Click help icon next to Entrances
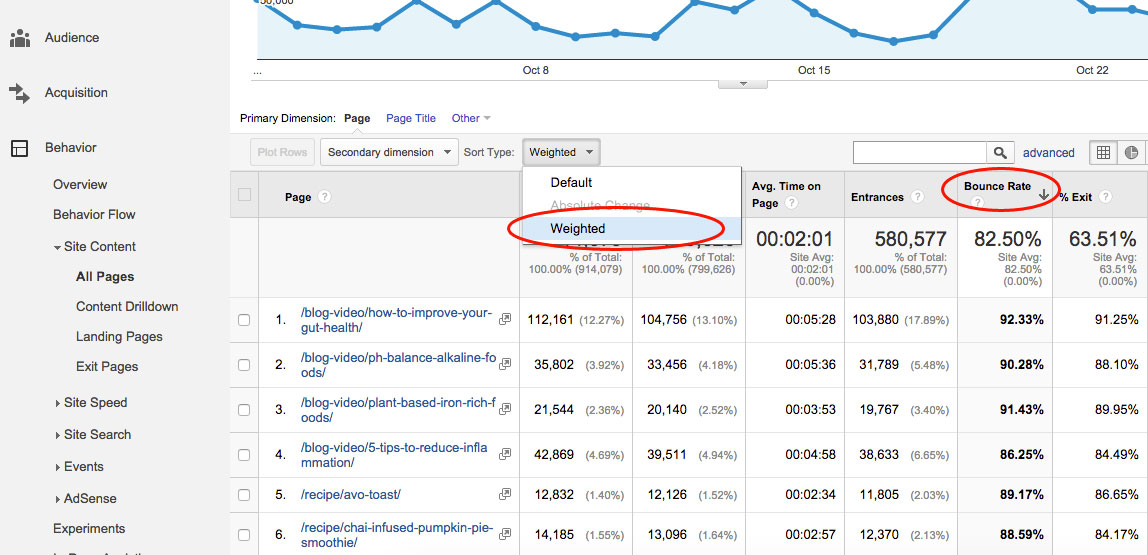 tap(917, 197)
